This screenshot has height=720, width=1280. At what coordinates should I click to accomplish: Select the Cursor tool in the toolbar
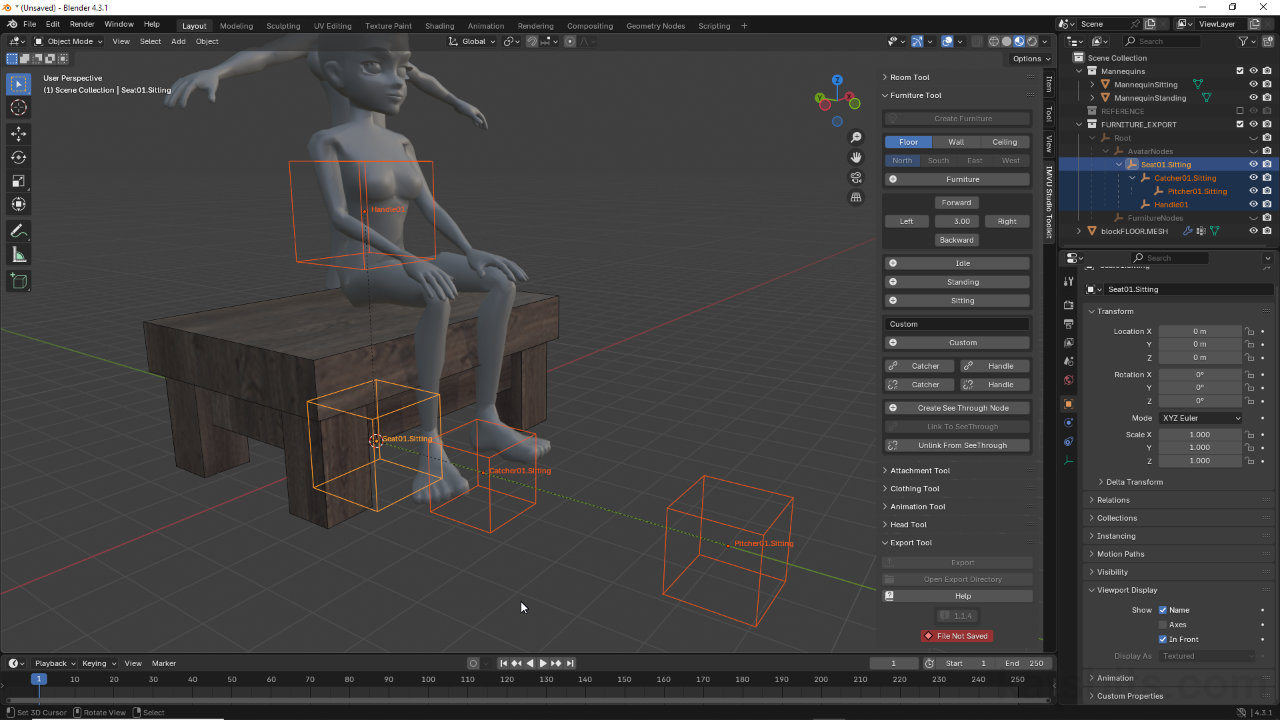(18, 108)
